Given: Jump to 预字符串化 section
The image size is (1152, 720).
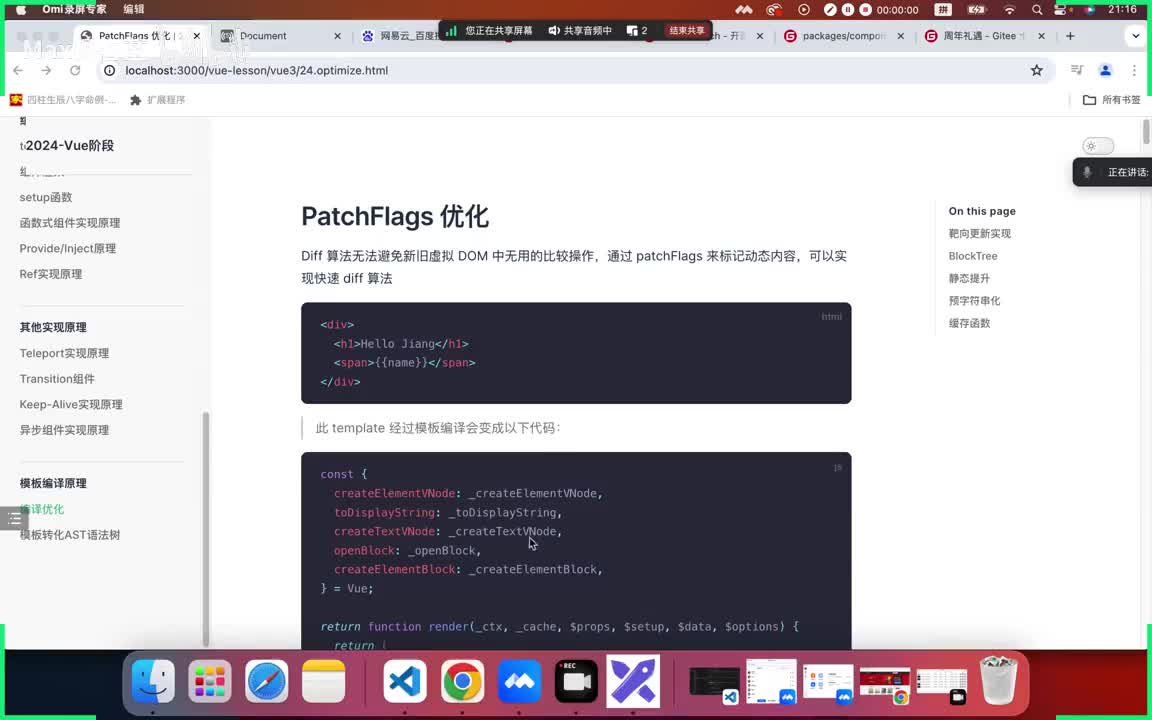Looking at the screenshot, I should [974, 300].
